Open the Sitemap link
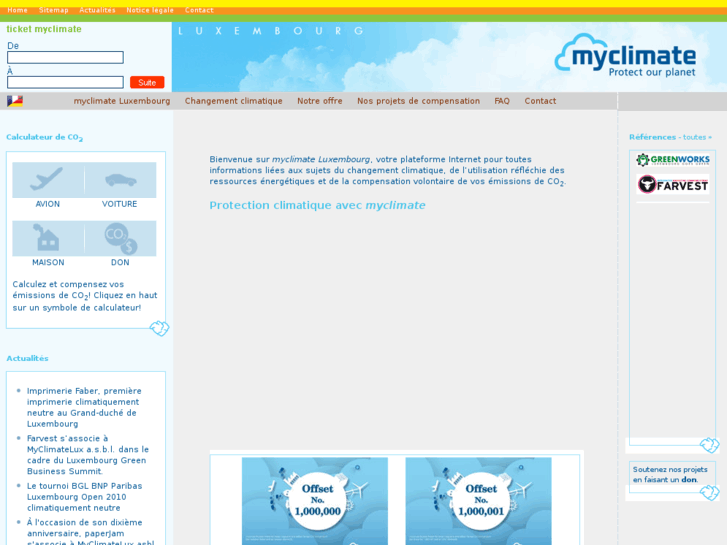The image size is (727, 545). (x=54, y=10)
